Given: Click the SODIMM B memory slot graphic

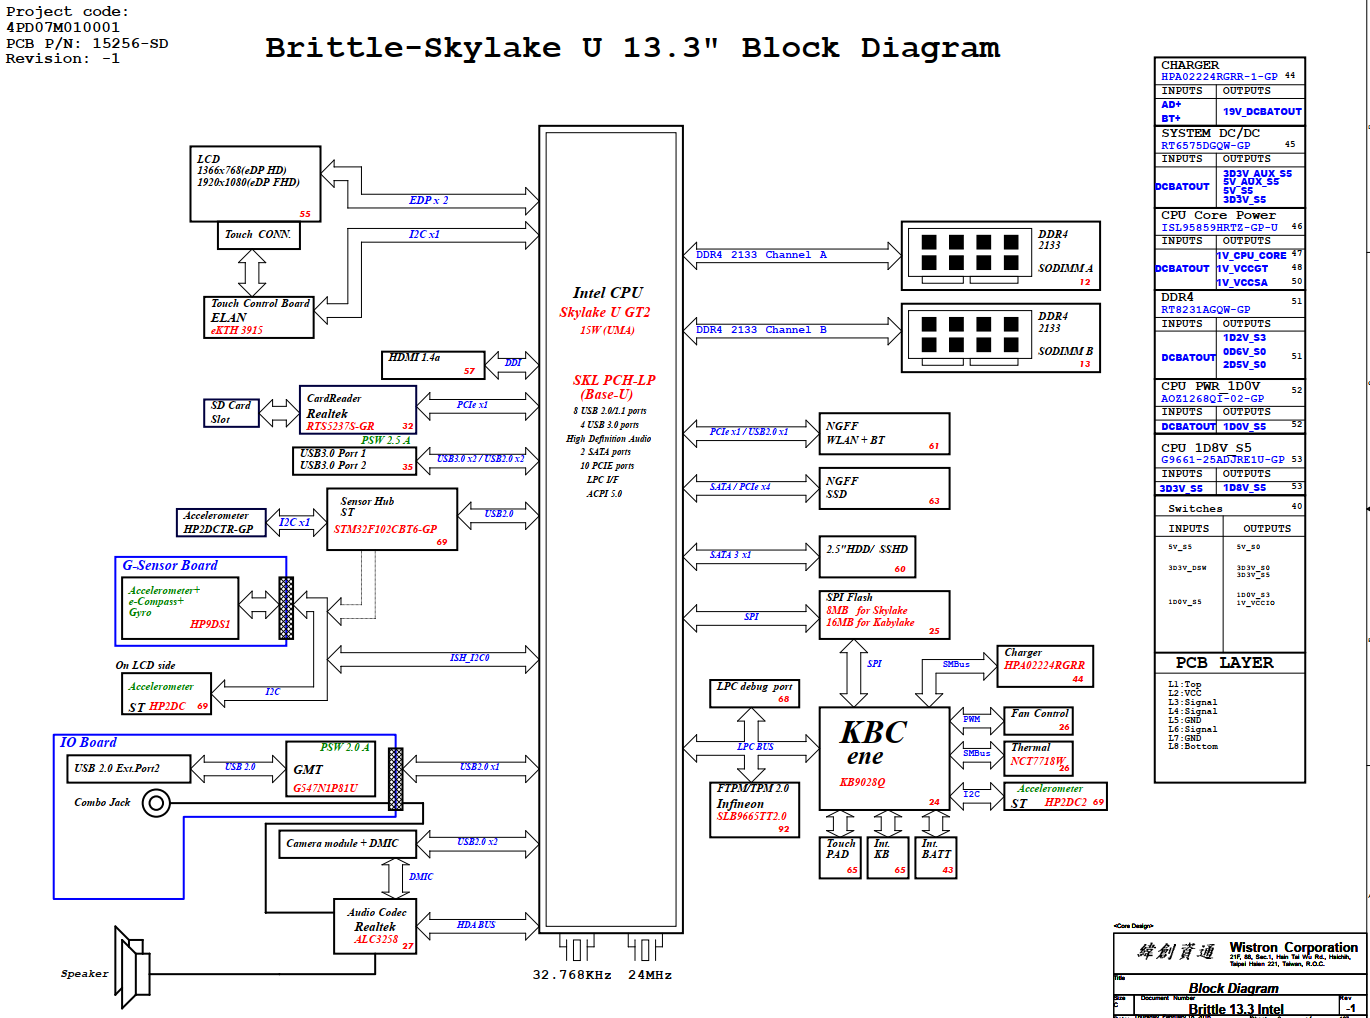Looking at the screenshot, I should tap(969, 339).
